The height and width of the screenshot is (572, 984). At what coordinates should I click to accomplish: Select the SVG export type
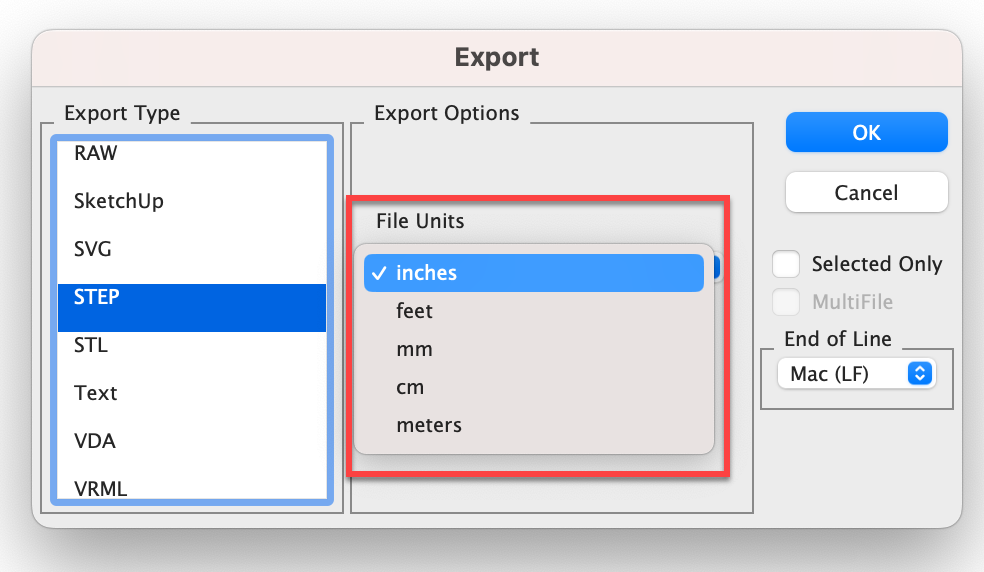191,249
